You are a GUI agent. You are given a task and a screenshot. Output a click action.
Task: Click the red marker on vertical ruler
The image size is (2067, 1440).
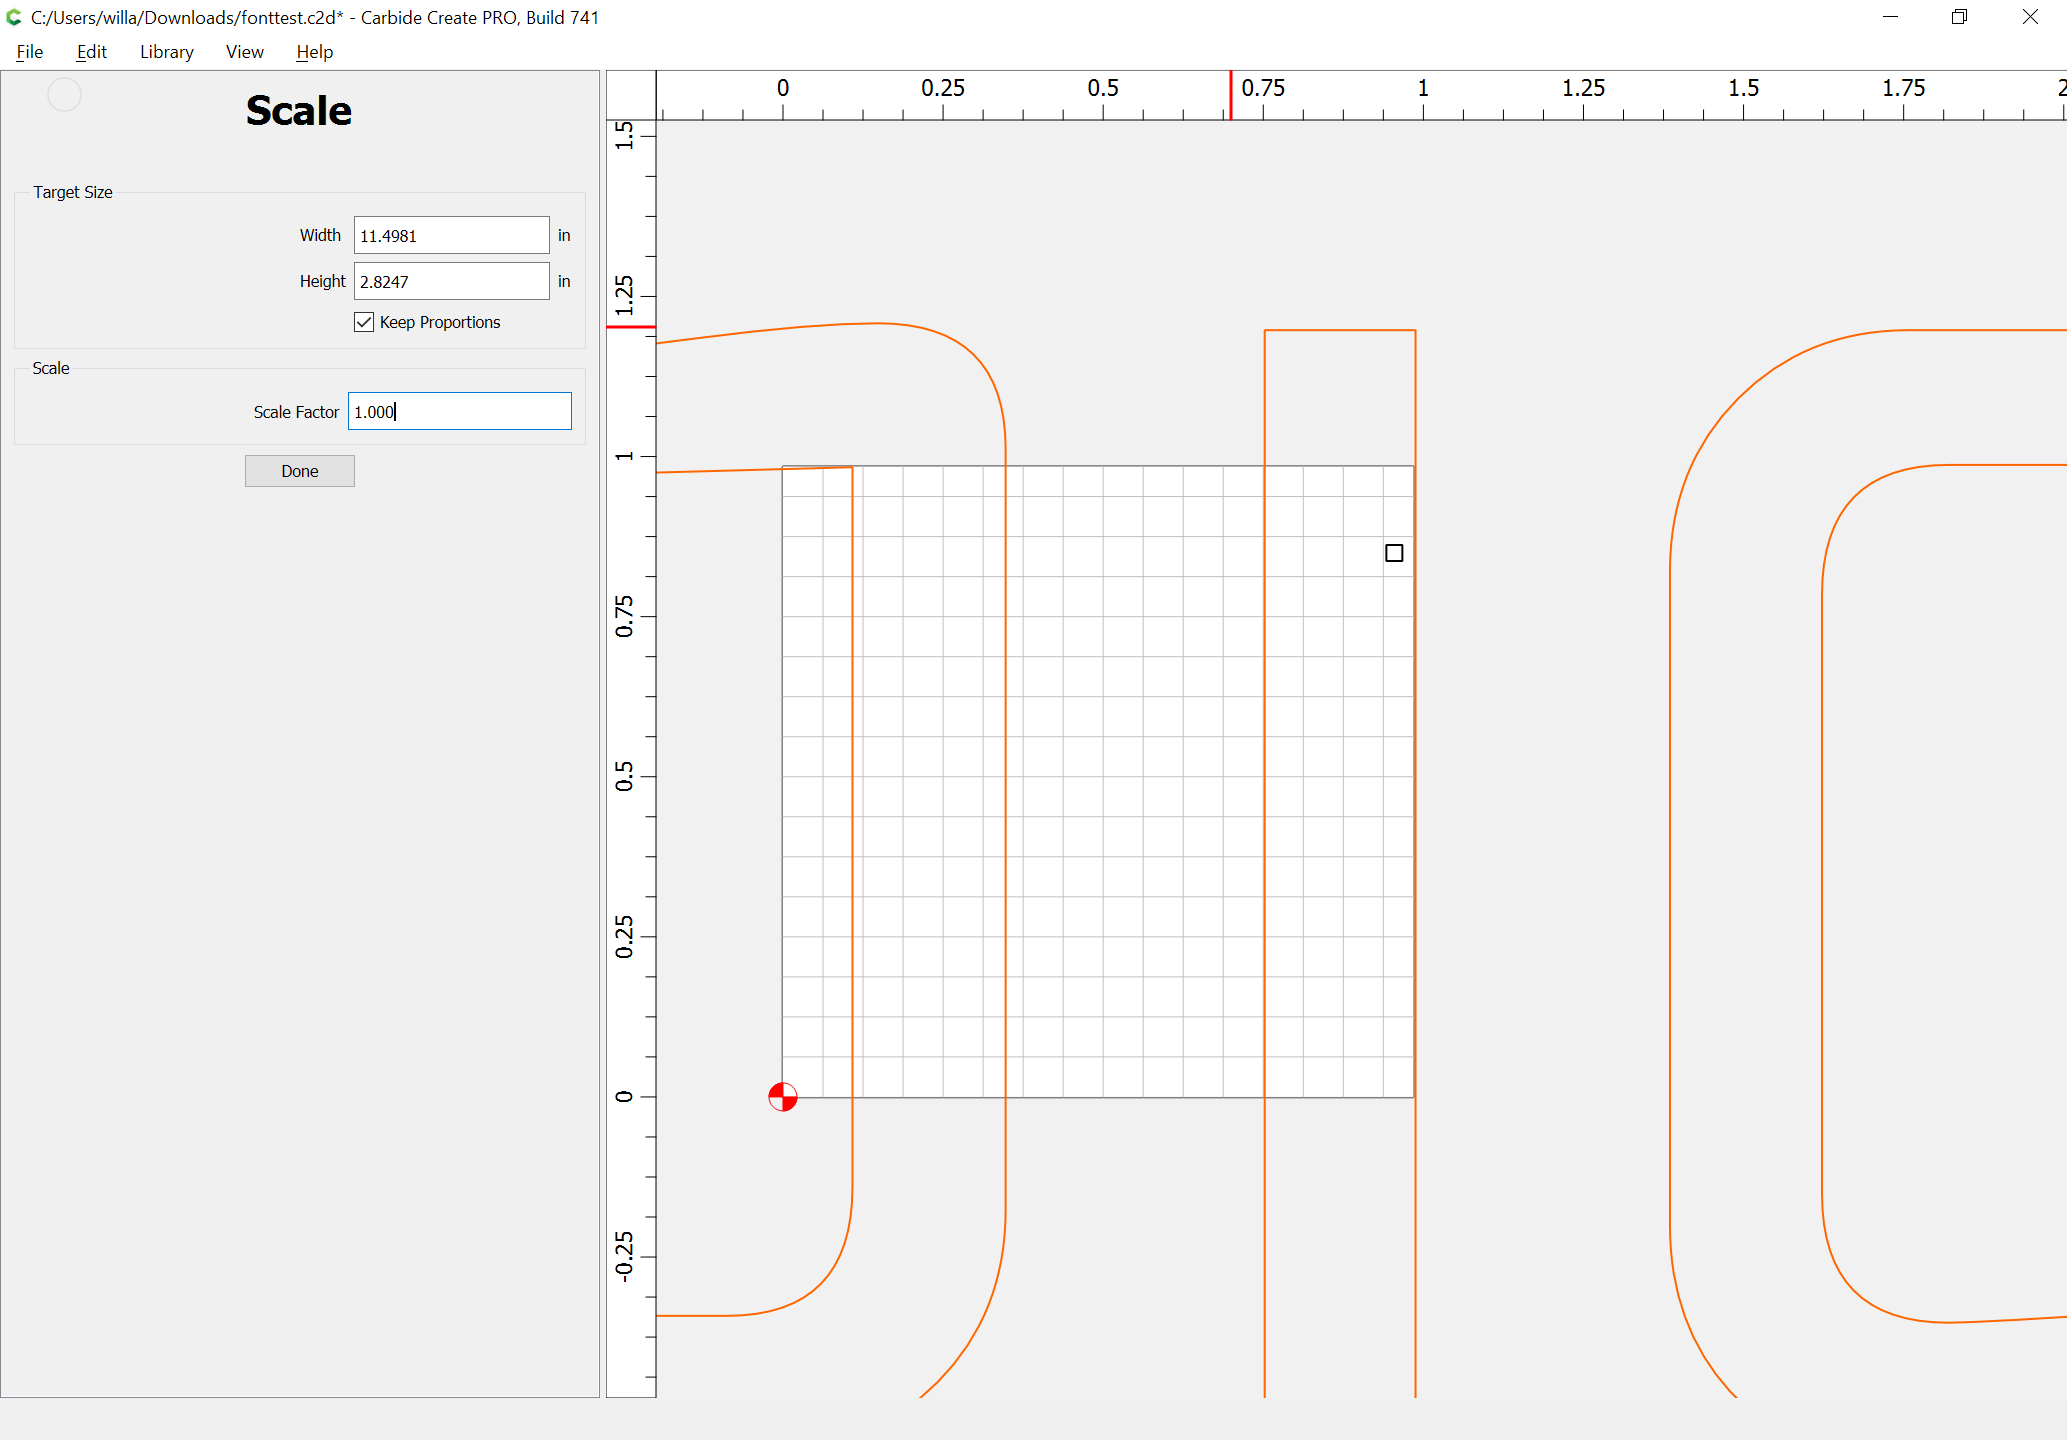631,327
